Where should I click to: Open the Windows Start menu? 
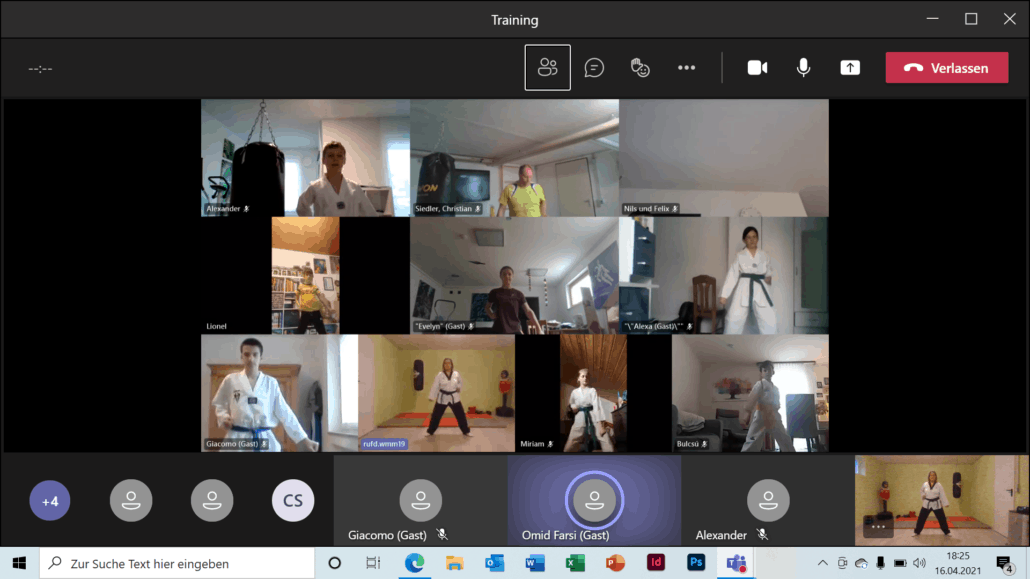click(x=19, y=563)
